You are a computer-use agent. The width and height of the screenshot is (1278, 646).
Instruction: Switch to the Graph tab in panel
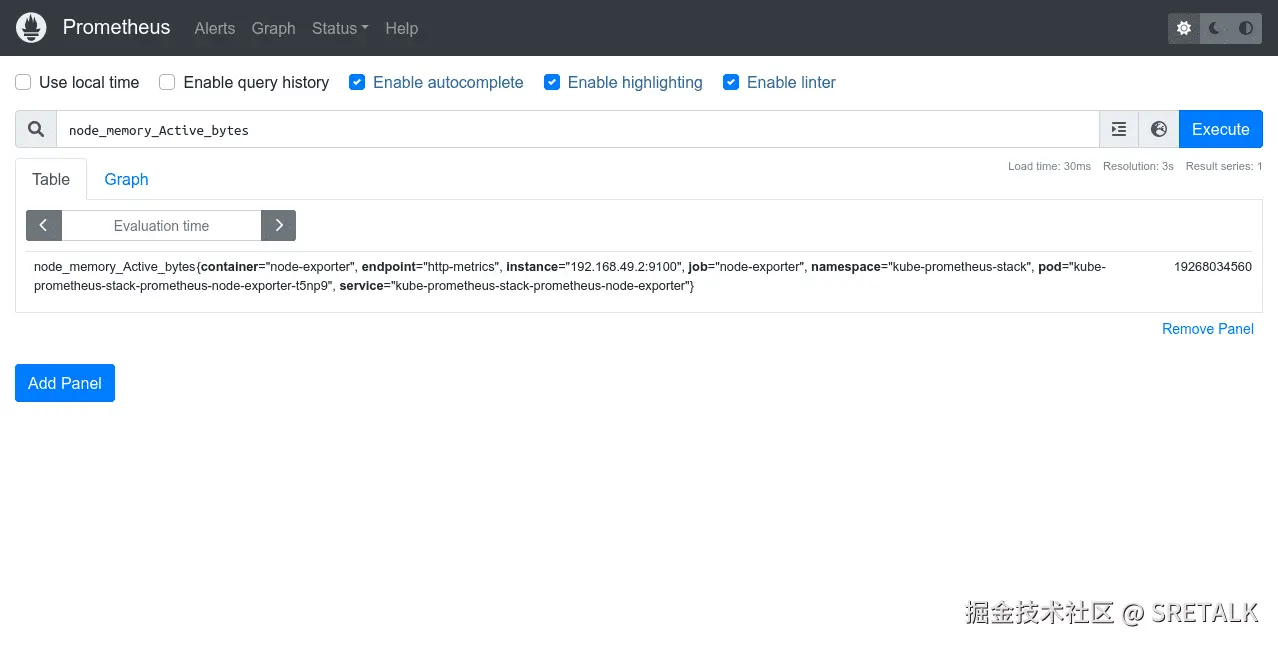click(126, 179)
